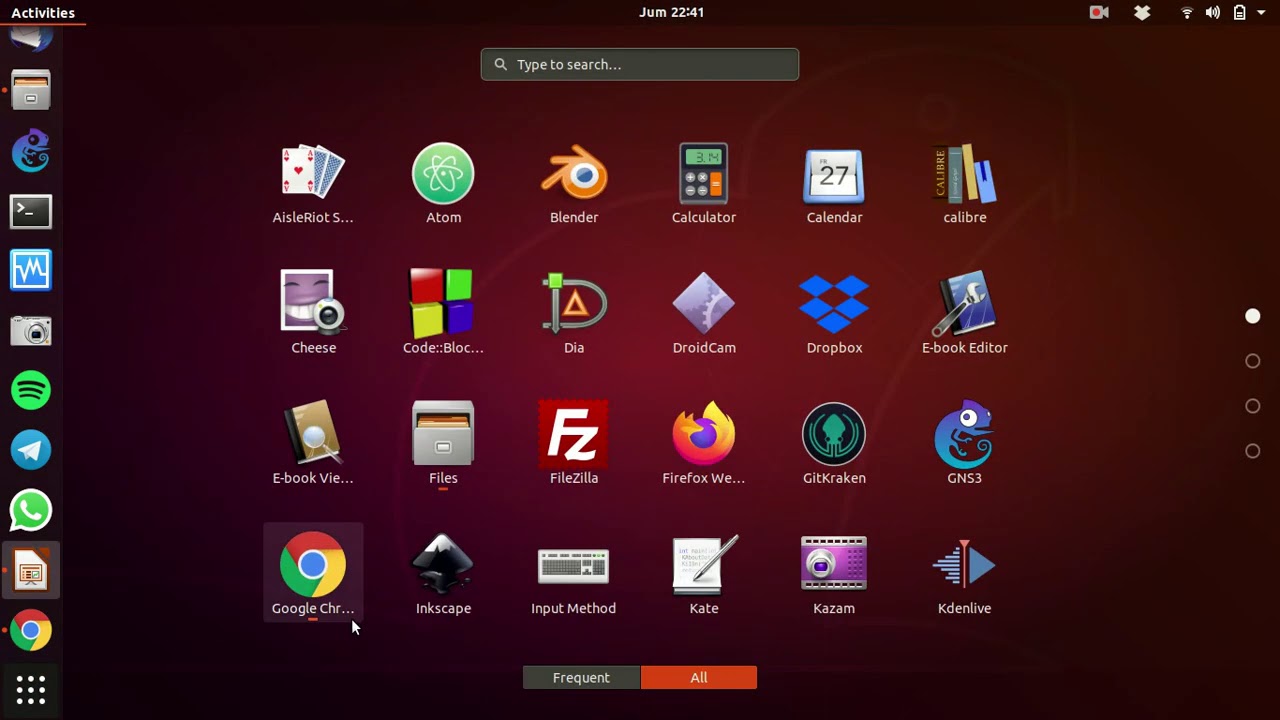This screenshot has height=720, width=1280.
Task: Click the battery icon in the top bar
Action: (x=1239, y=13)
